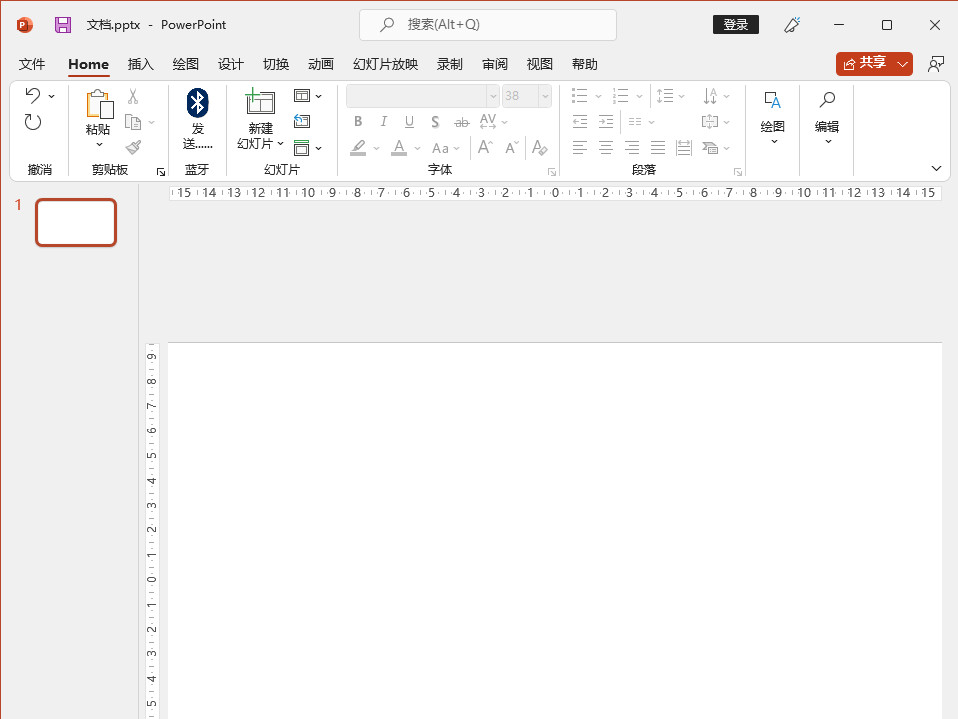
Task: Open the Clipboard pane launcher
Action: click(x=161, y=172)
